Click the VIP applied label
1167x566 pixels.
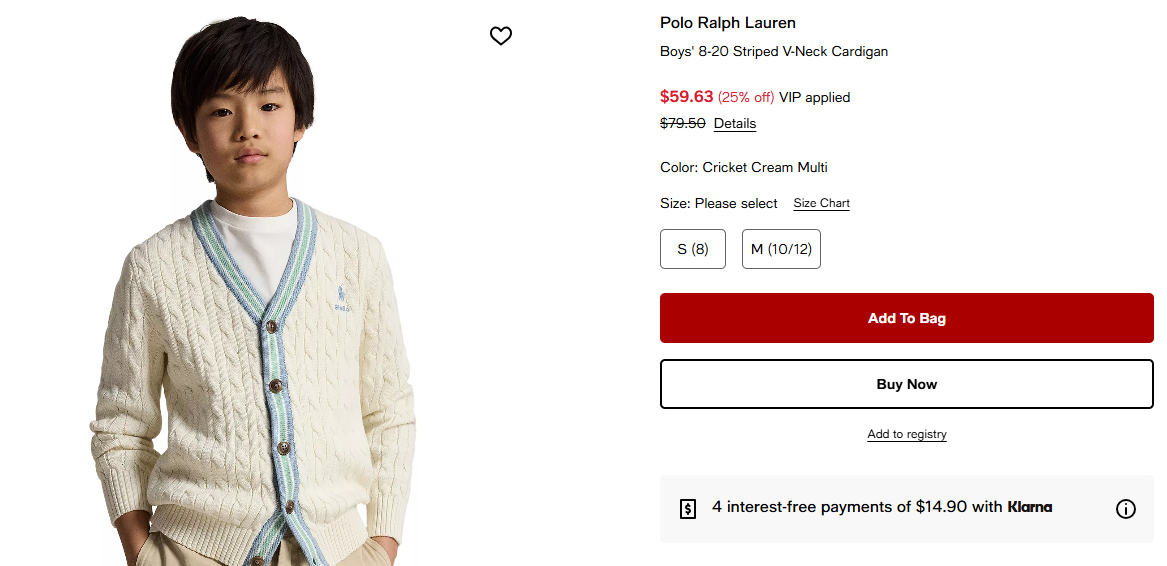pos(814,97)
